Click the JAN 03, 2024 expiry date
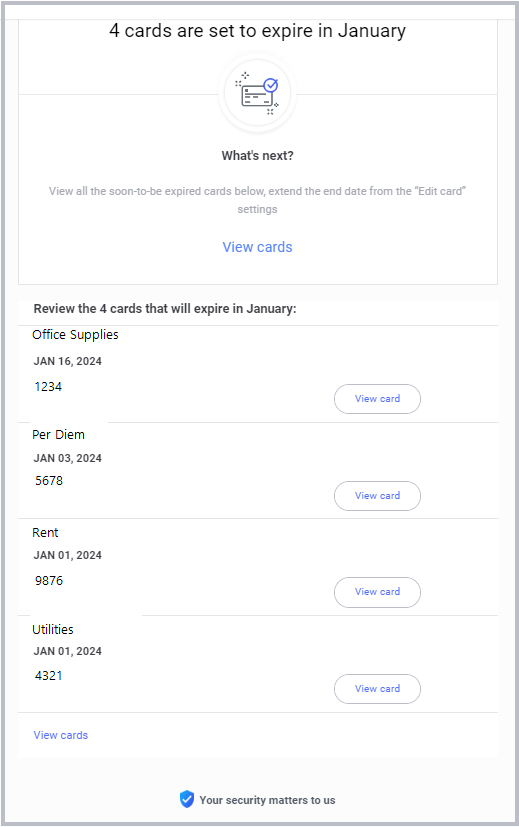The height and width of the screenshot is (827, 519). tap(68, 458)
